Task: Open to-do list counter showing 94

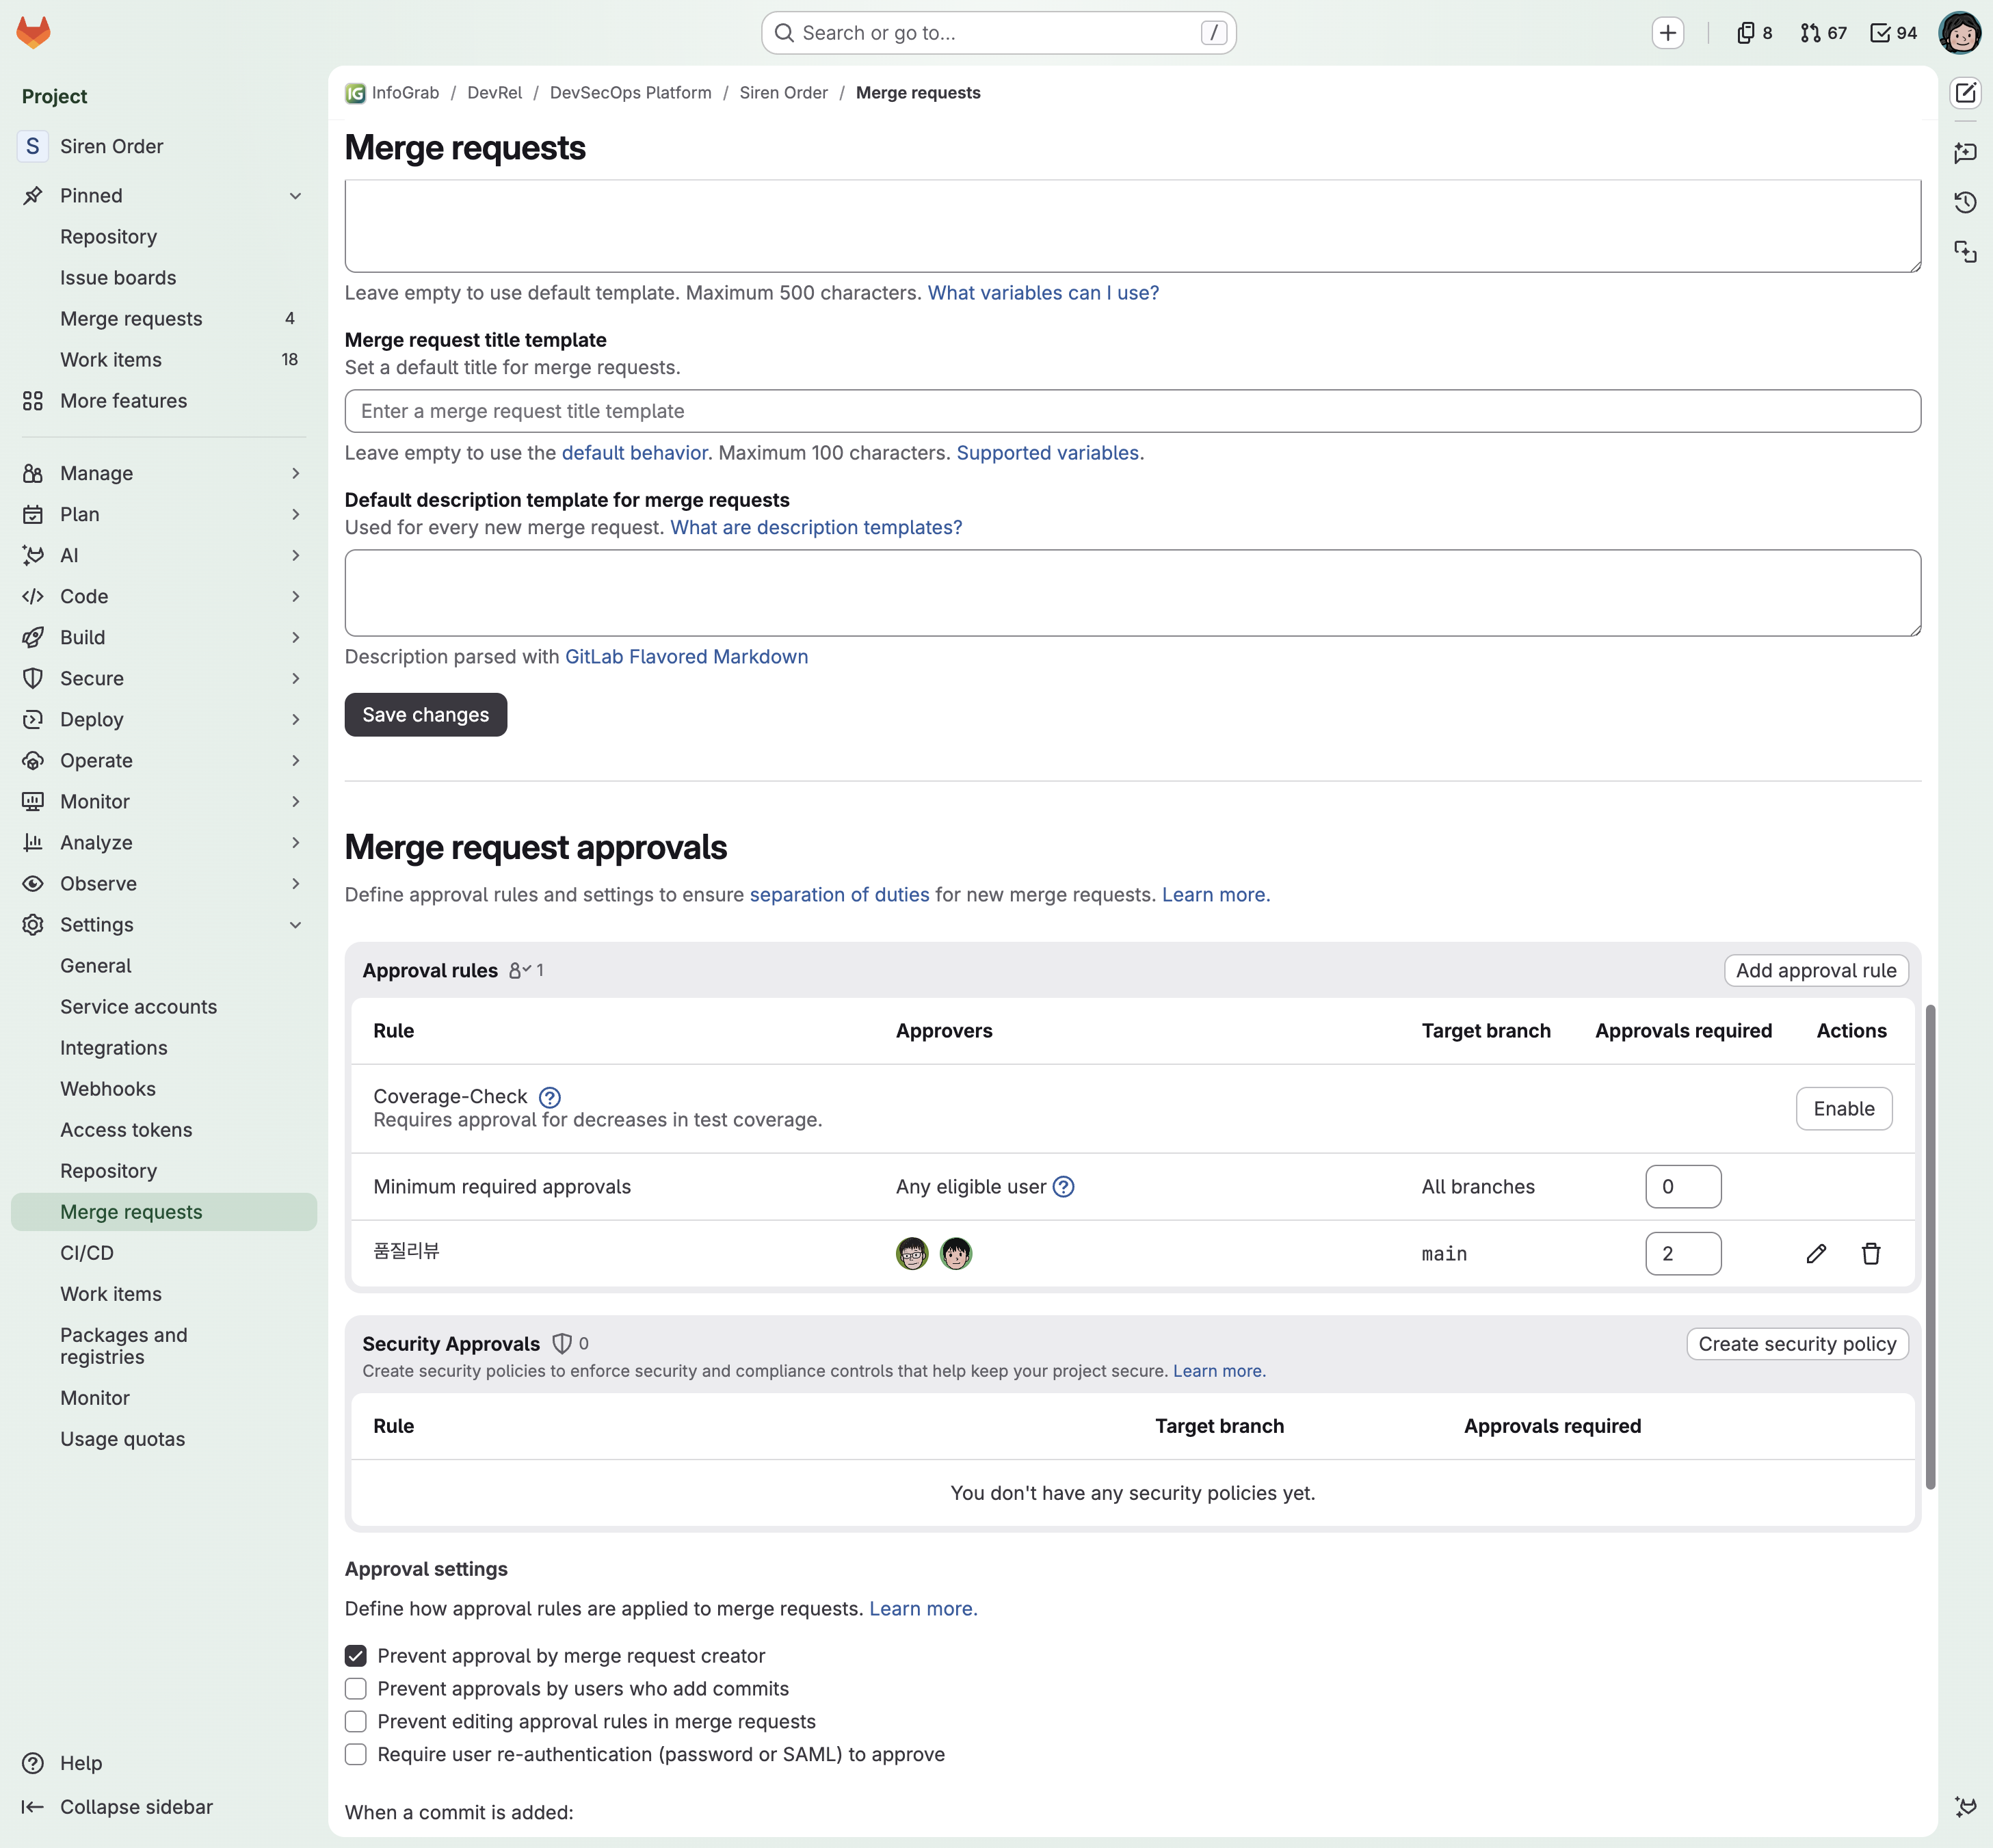Action: tap(1893, 33)
